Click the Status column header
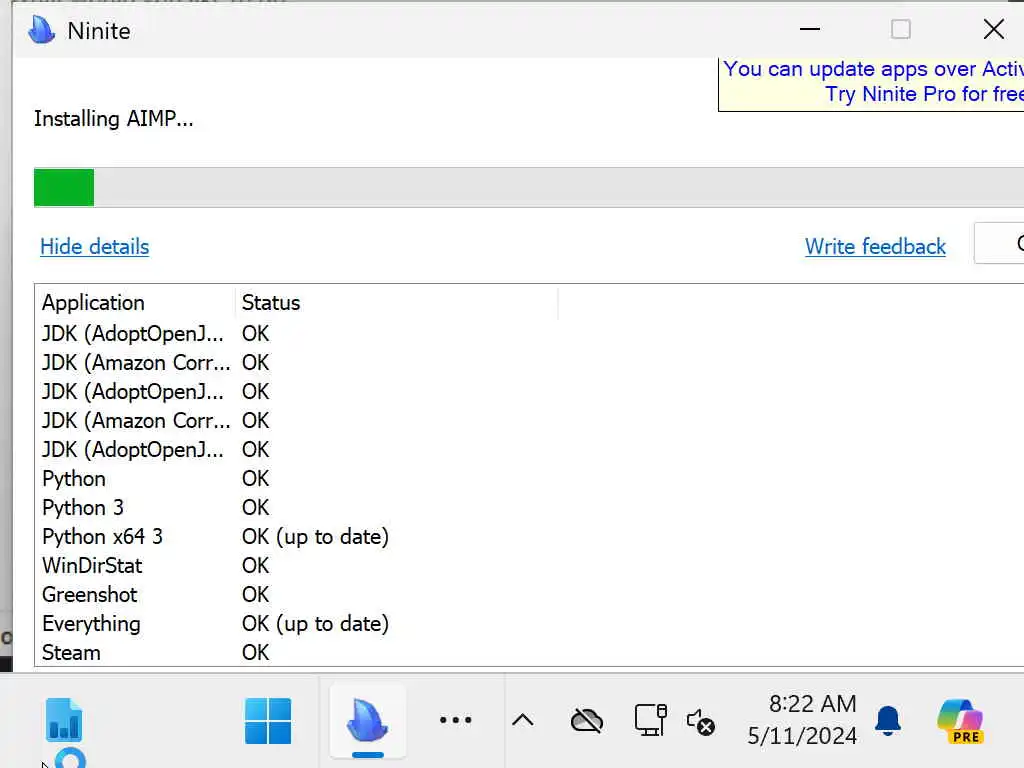 tap(396, 303)
